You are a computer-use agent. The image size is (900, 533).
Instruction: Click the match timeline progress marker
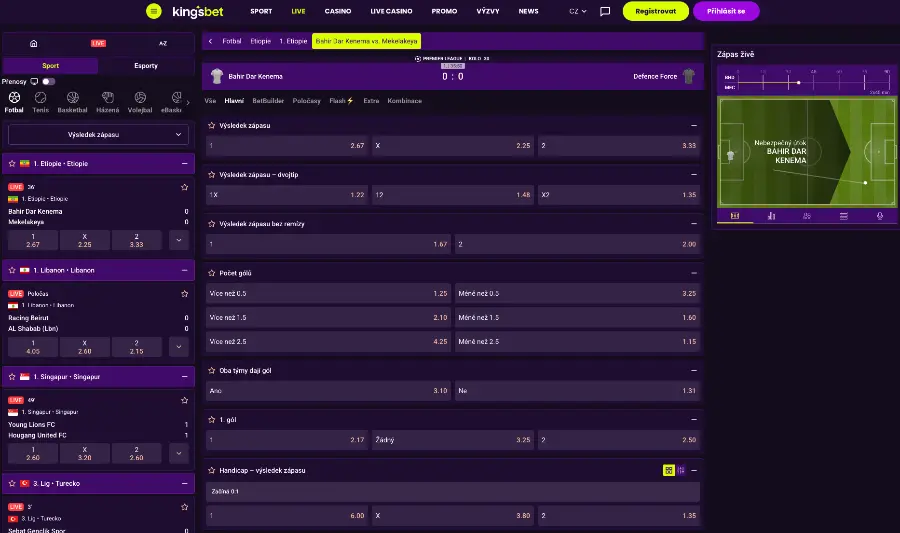point(798,83)
